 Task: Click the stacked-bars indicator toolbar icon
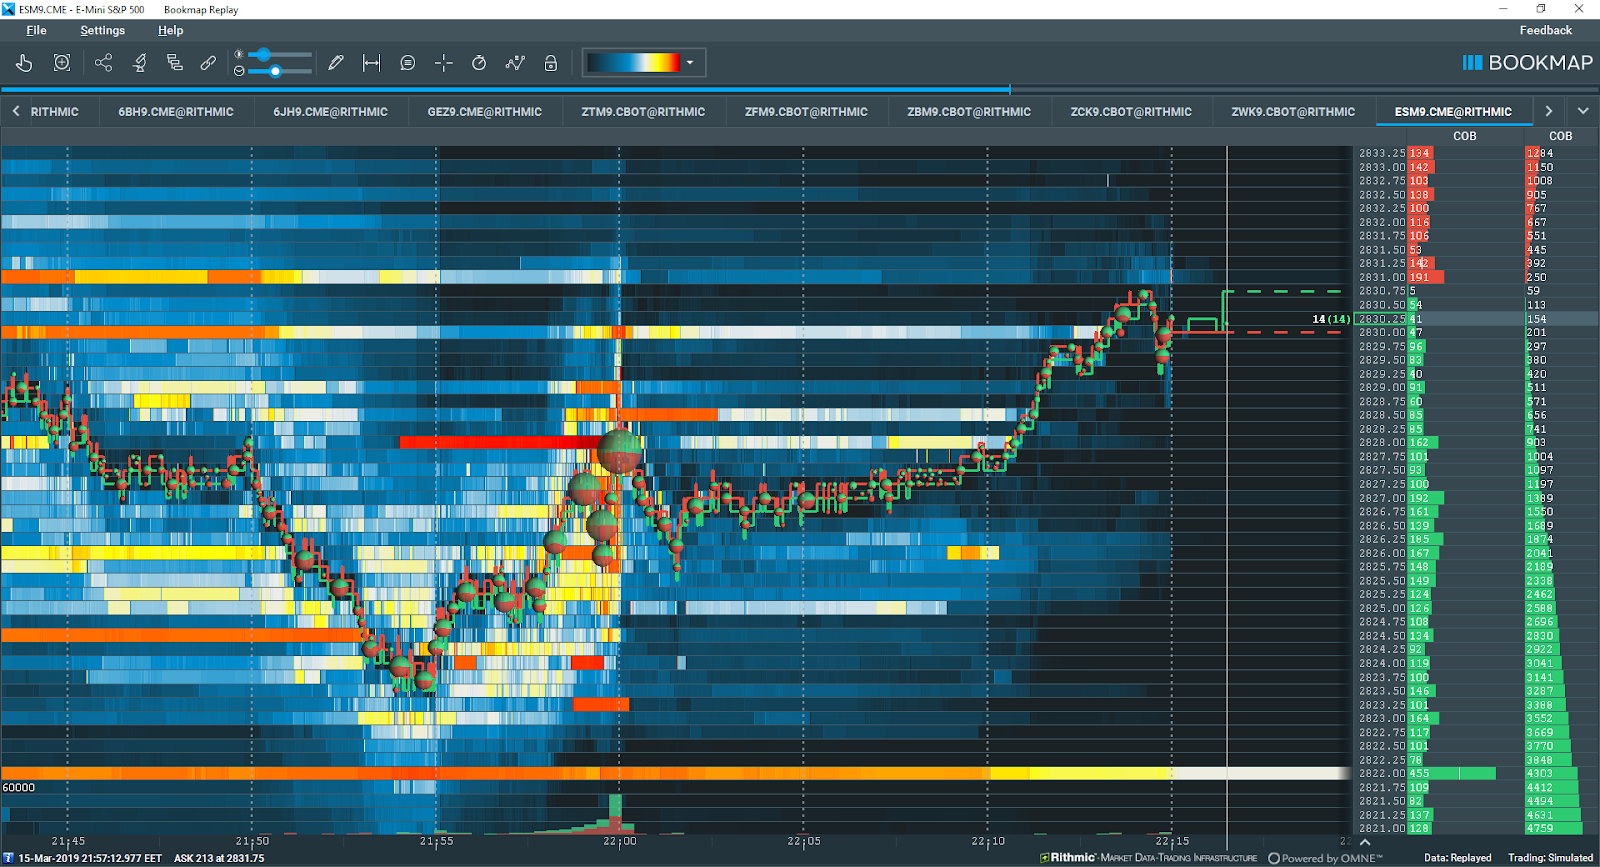174,63
